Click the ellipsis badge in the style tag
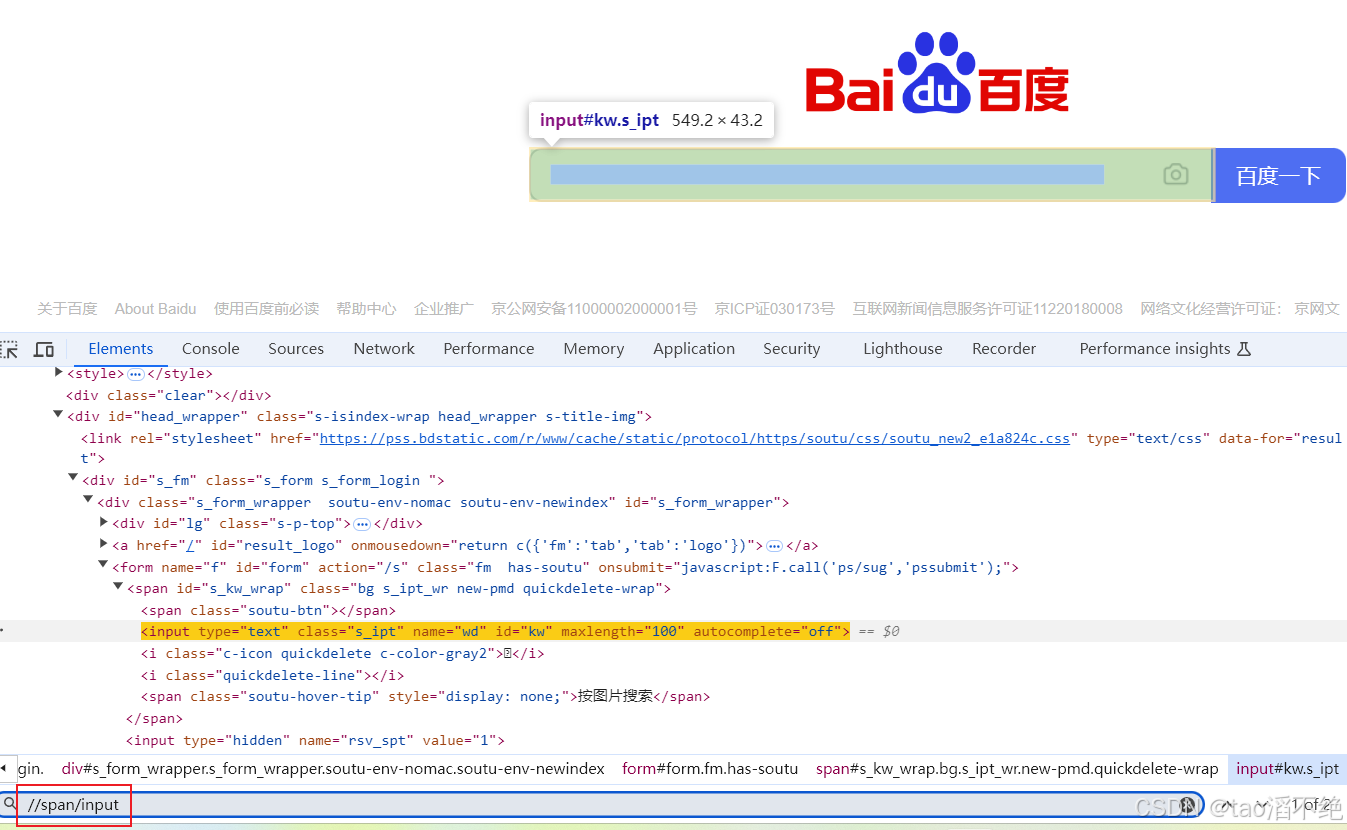1347x830 pixels. [x=135, y=374]
